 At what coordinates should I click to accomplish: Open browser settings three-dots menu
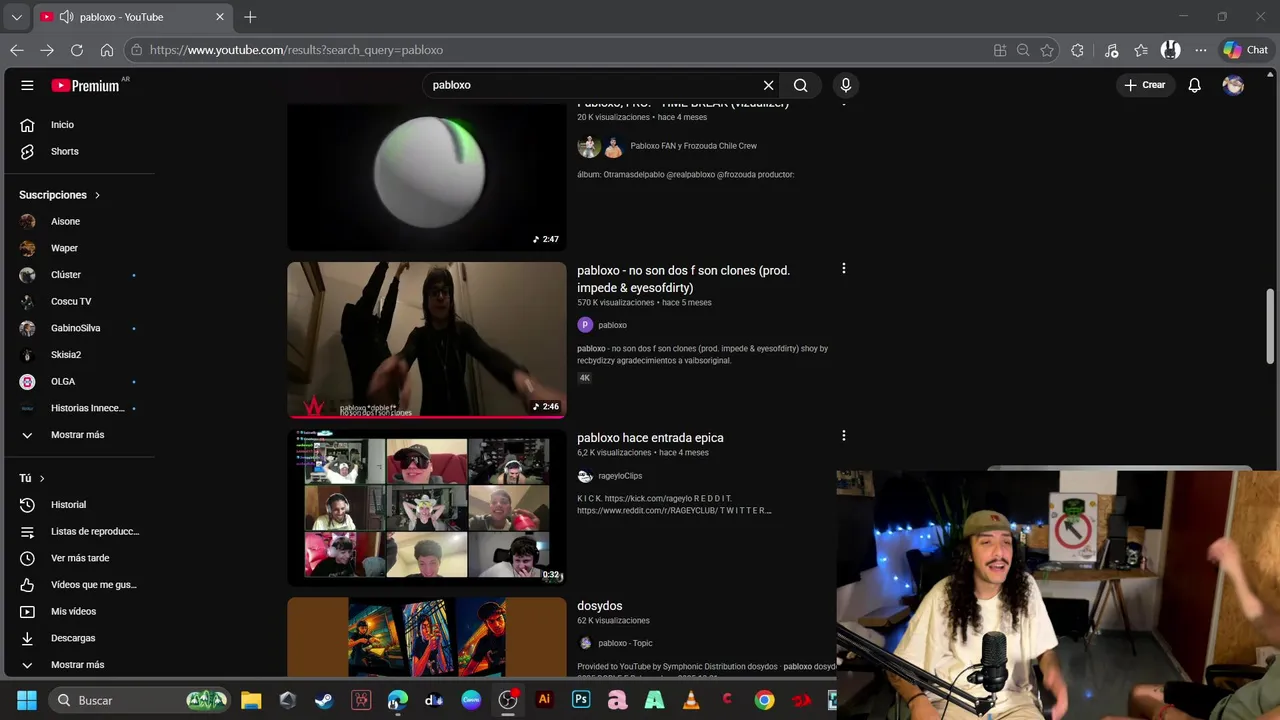pos(1201,50)
